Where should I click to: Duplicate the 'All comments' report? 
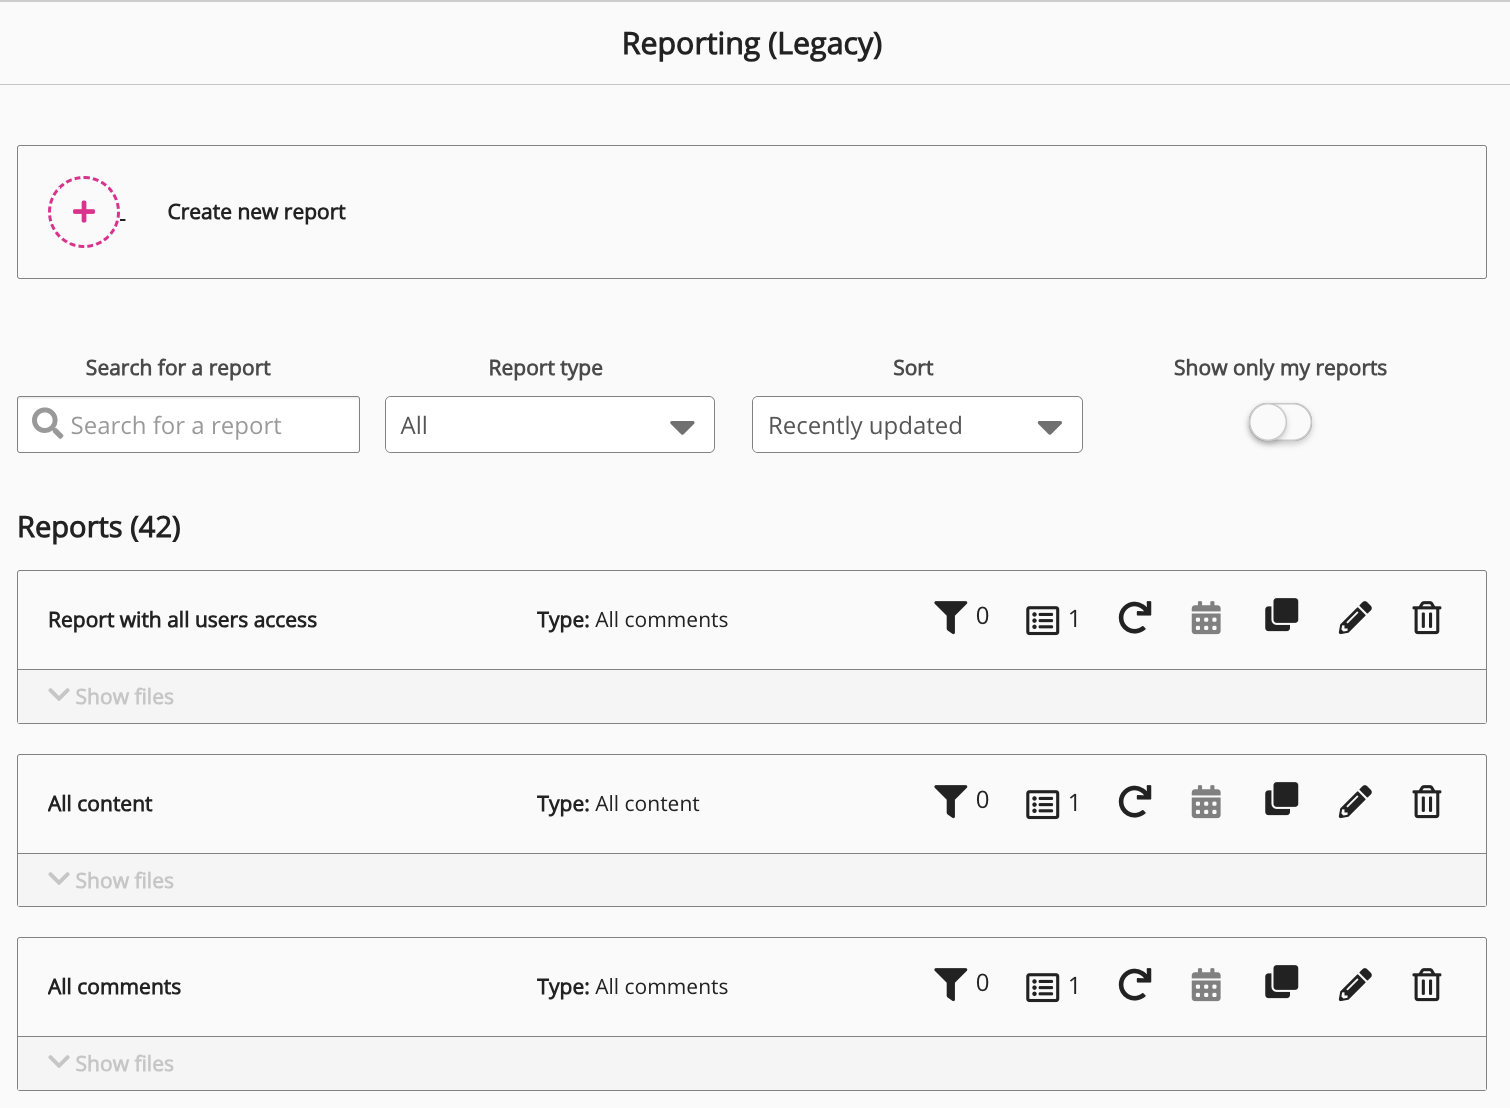1281,984
